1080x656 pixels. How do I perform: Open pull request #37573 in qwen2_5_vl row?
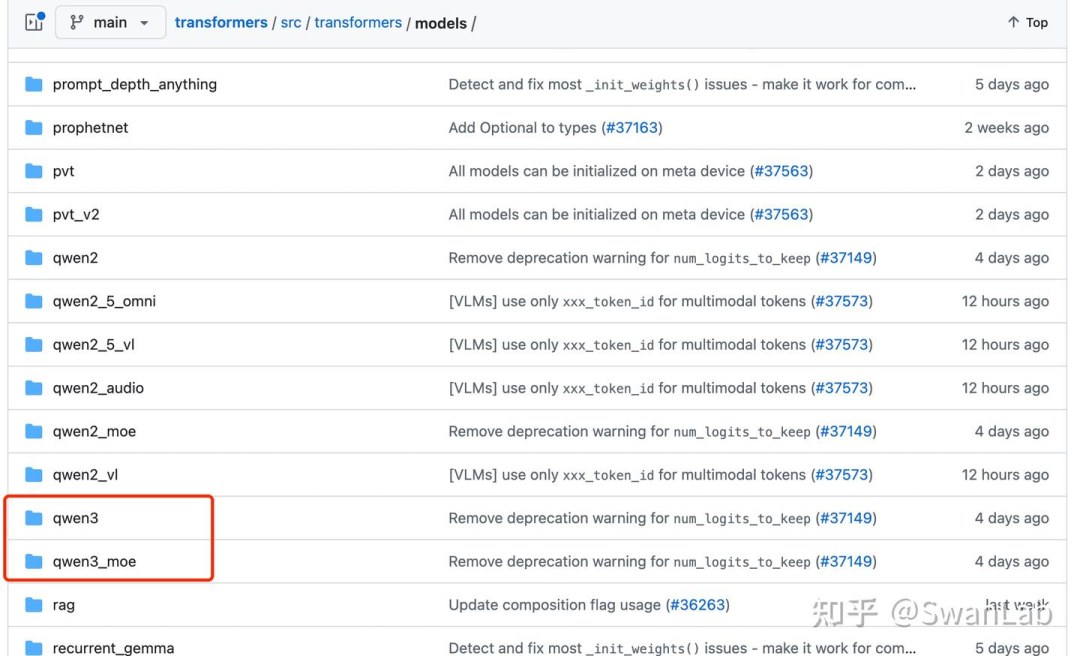(x=842, y=345)
